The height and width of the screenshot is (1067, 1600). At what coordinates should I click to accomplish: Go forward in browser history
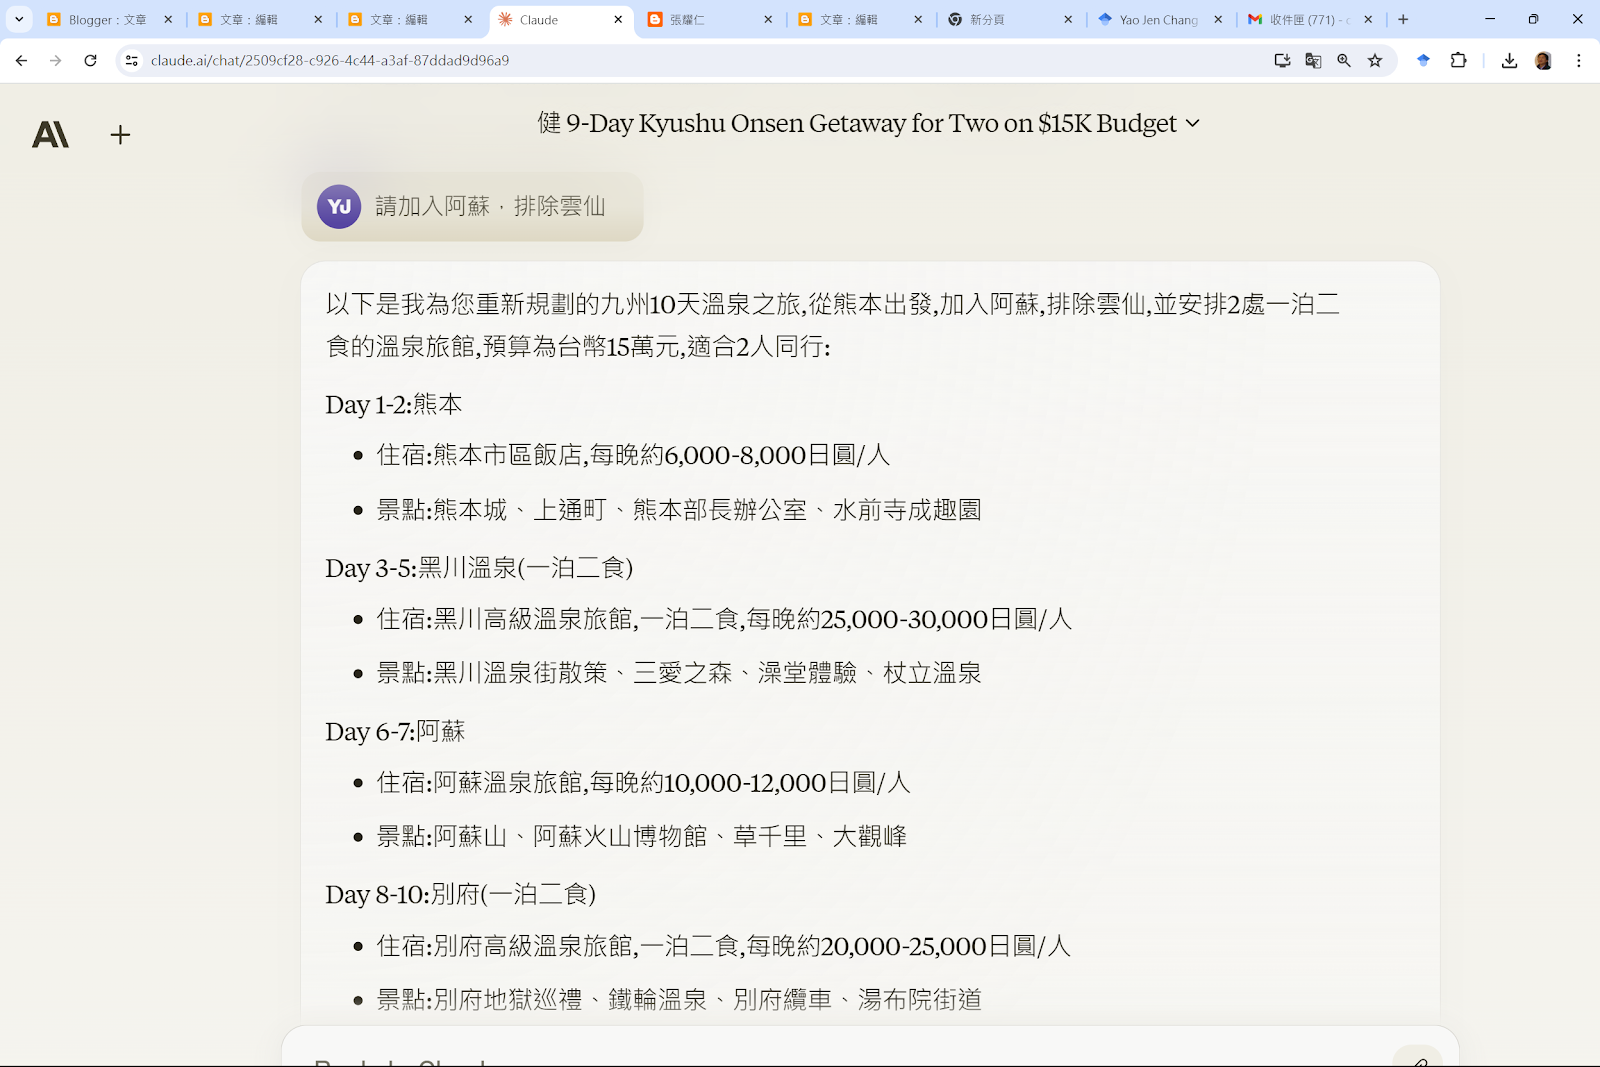pyautogui.click(x=56, y=61)
